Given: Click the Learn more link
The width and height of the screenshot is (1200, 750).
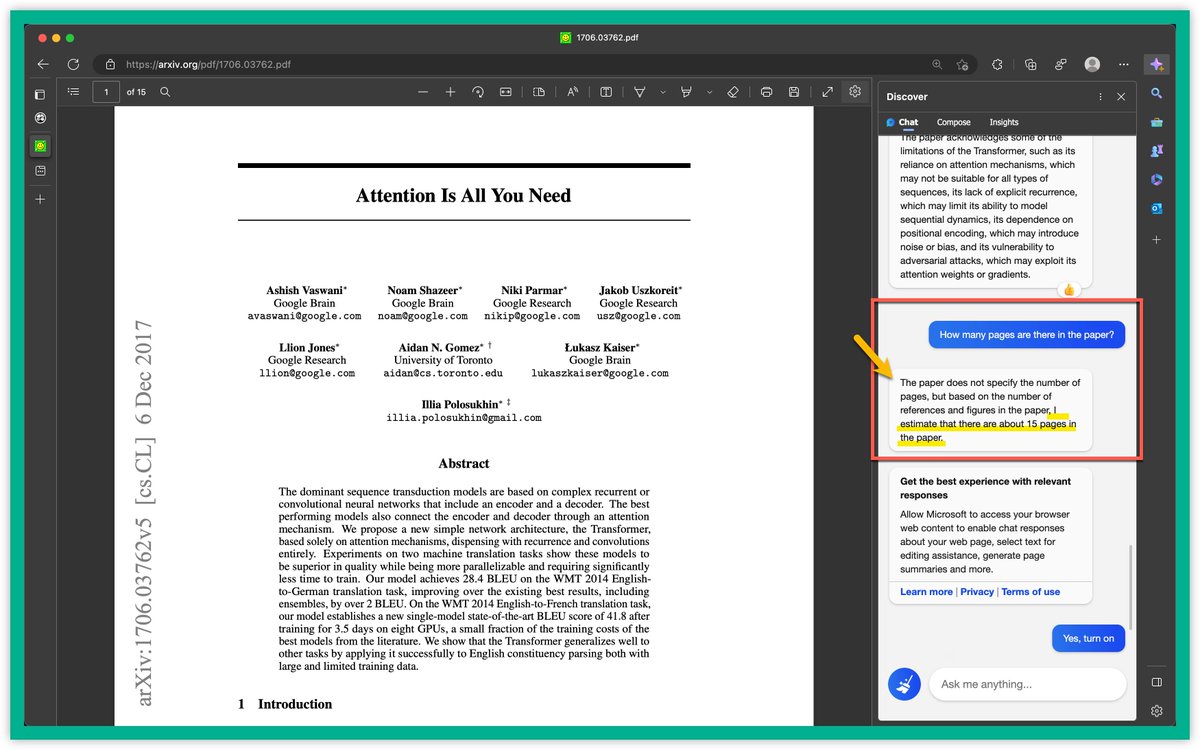Looking at the screenshot, I should [926, 592].
